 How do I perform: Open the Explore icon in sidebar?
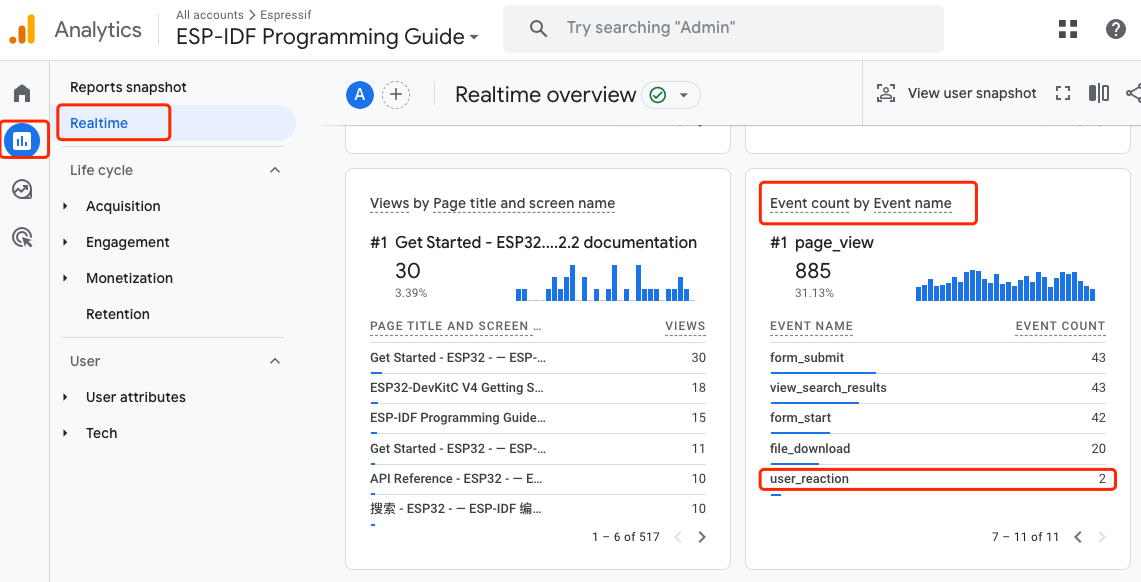point(22,189)
